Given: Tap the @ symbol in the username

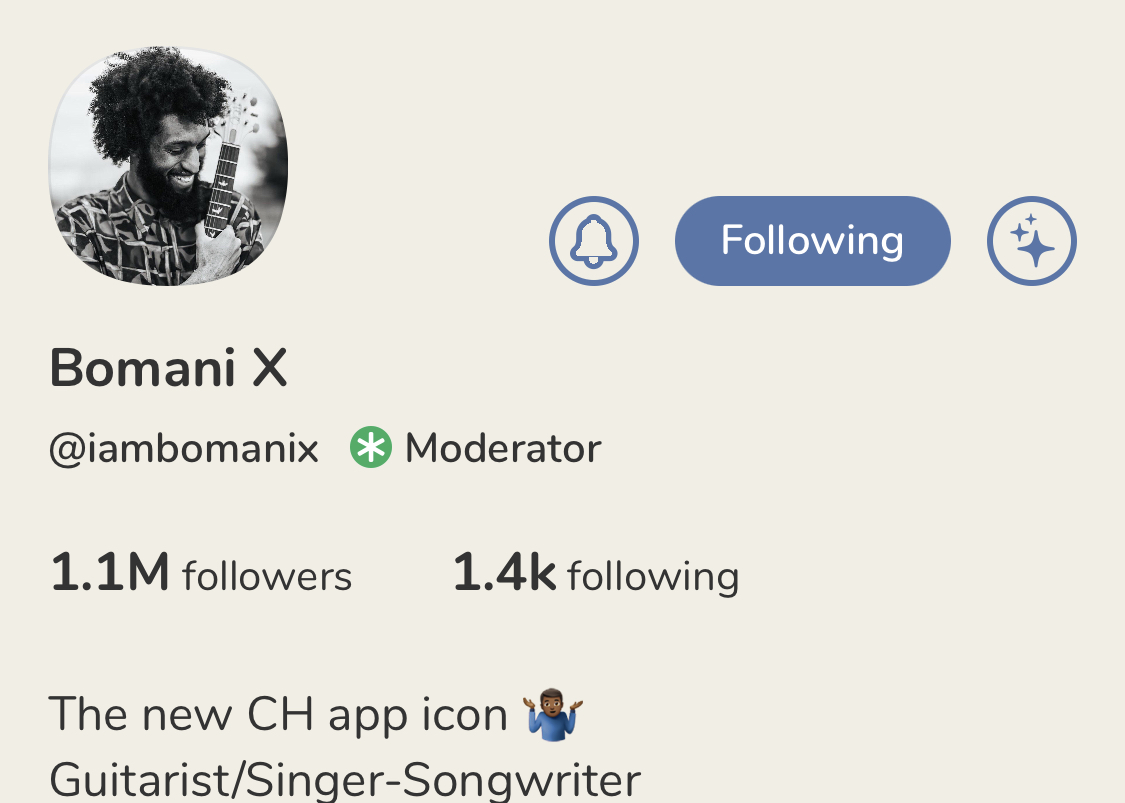Looking at the screenshot, I should [x=66, y=450].
